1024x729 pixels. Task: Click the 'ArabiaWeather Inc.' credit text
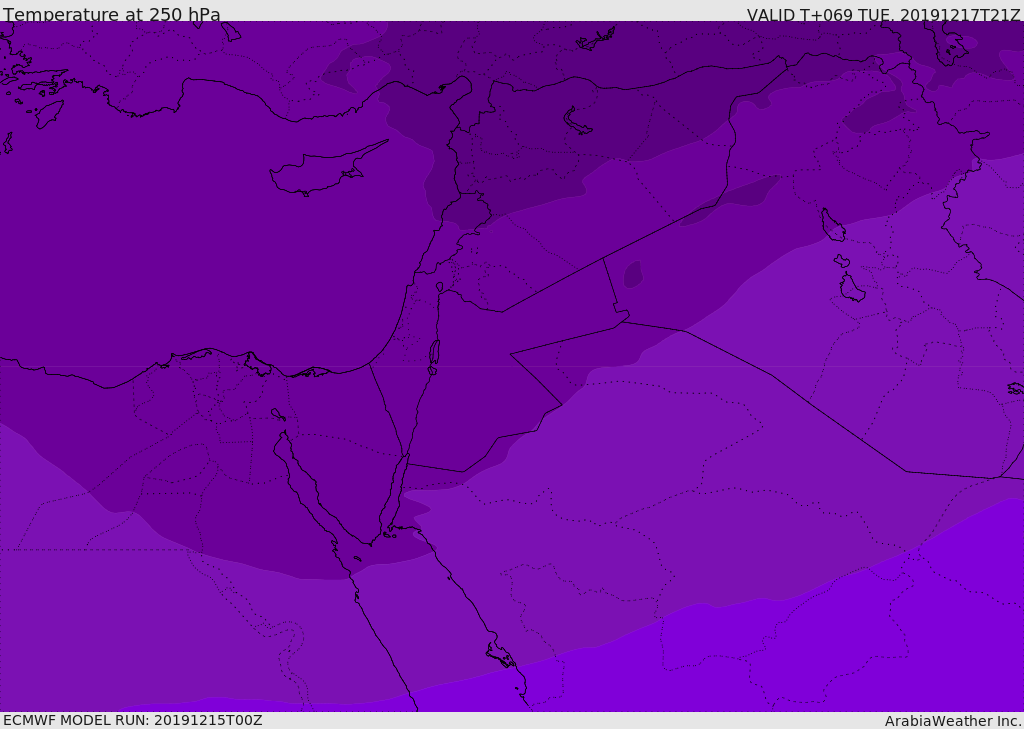(x=953, y=721)
